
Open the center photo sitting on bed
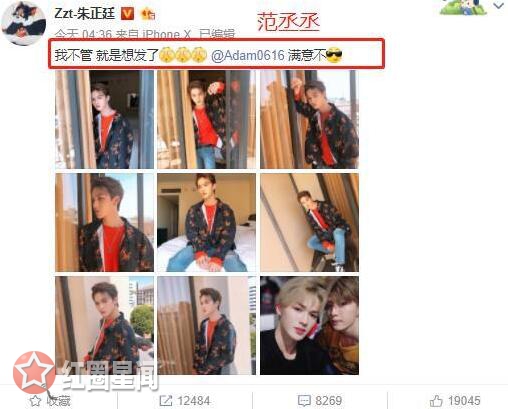tap(207, 222)
